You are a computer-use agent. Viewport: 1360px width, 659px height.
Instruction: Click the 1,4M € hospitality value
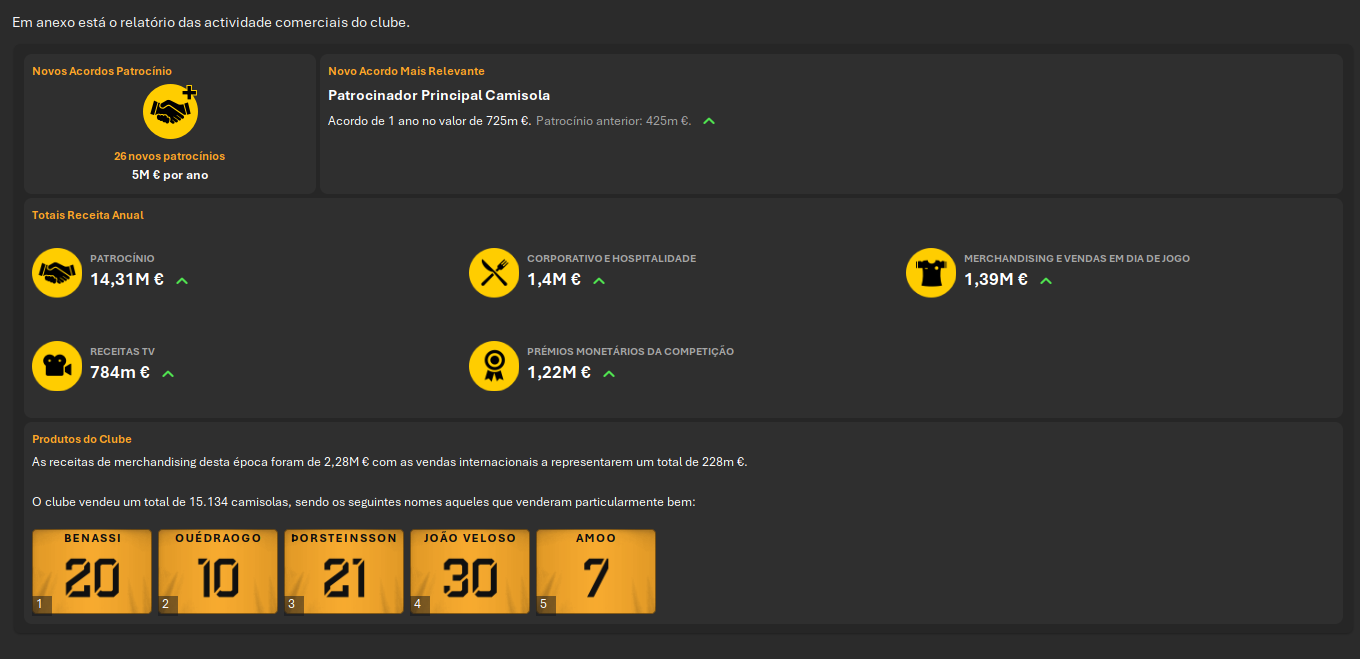coord(554,280)
